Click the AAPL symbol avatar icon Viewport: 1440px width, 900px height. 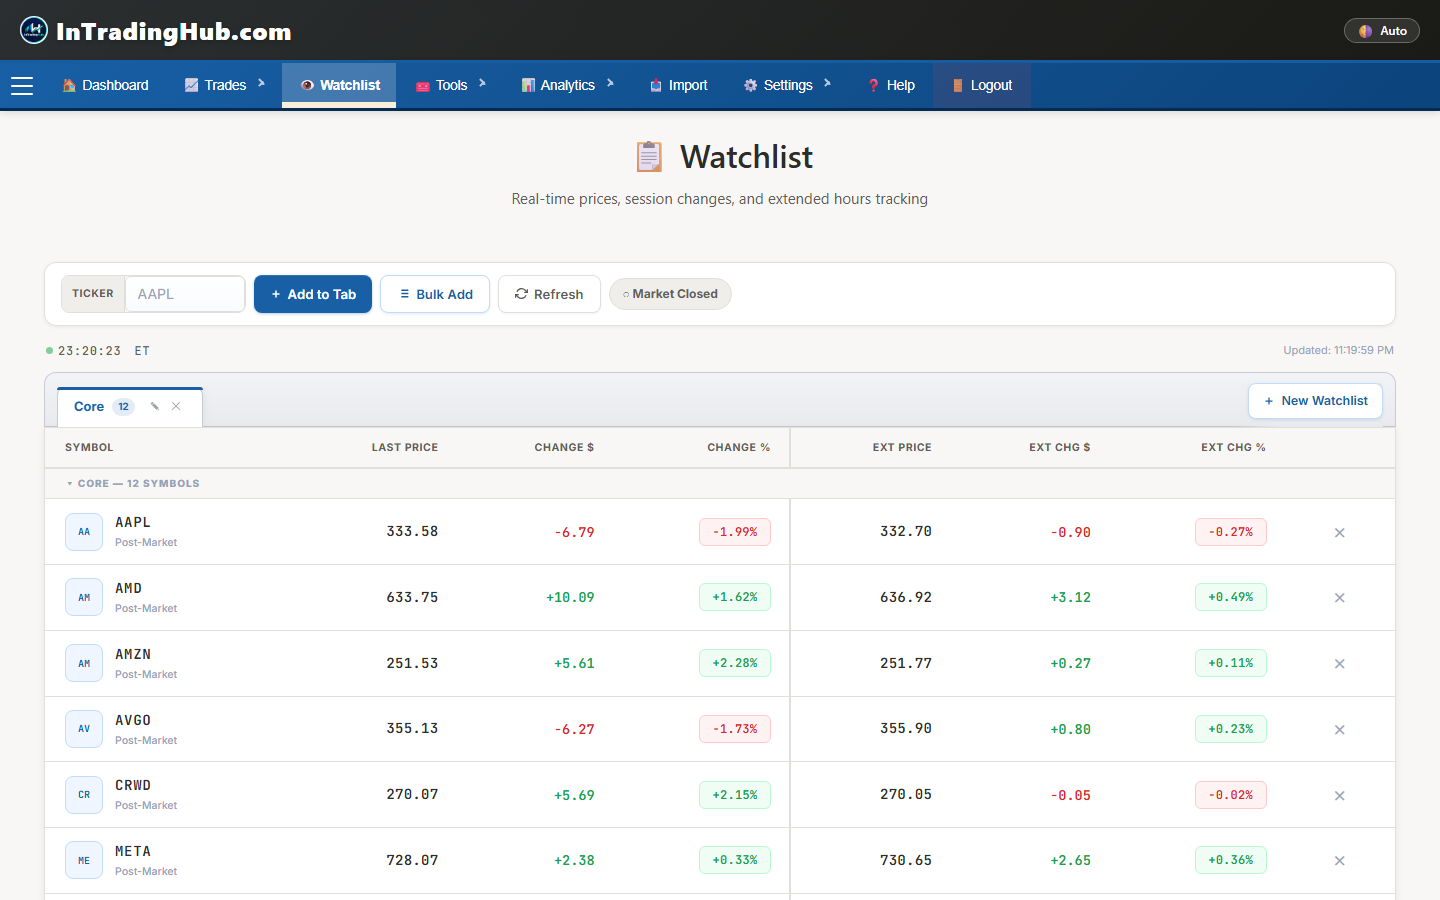[84, 532]
